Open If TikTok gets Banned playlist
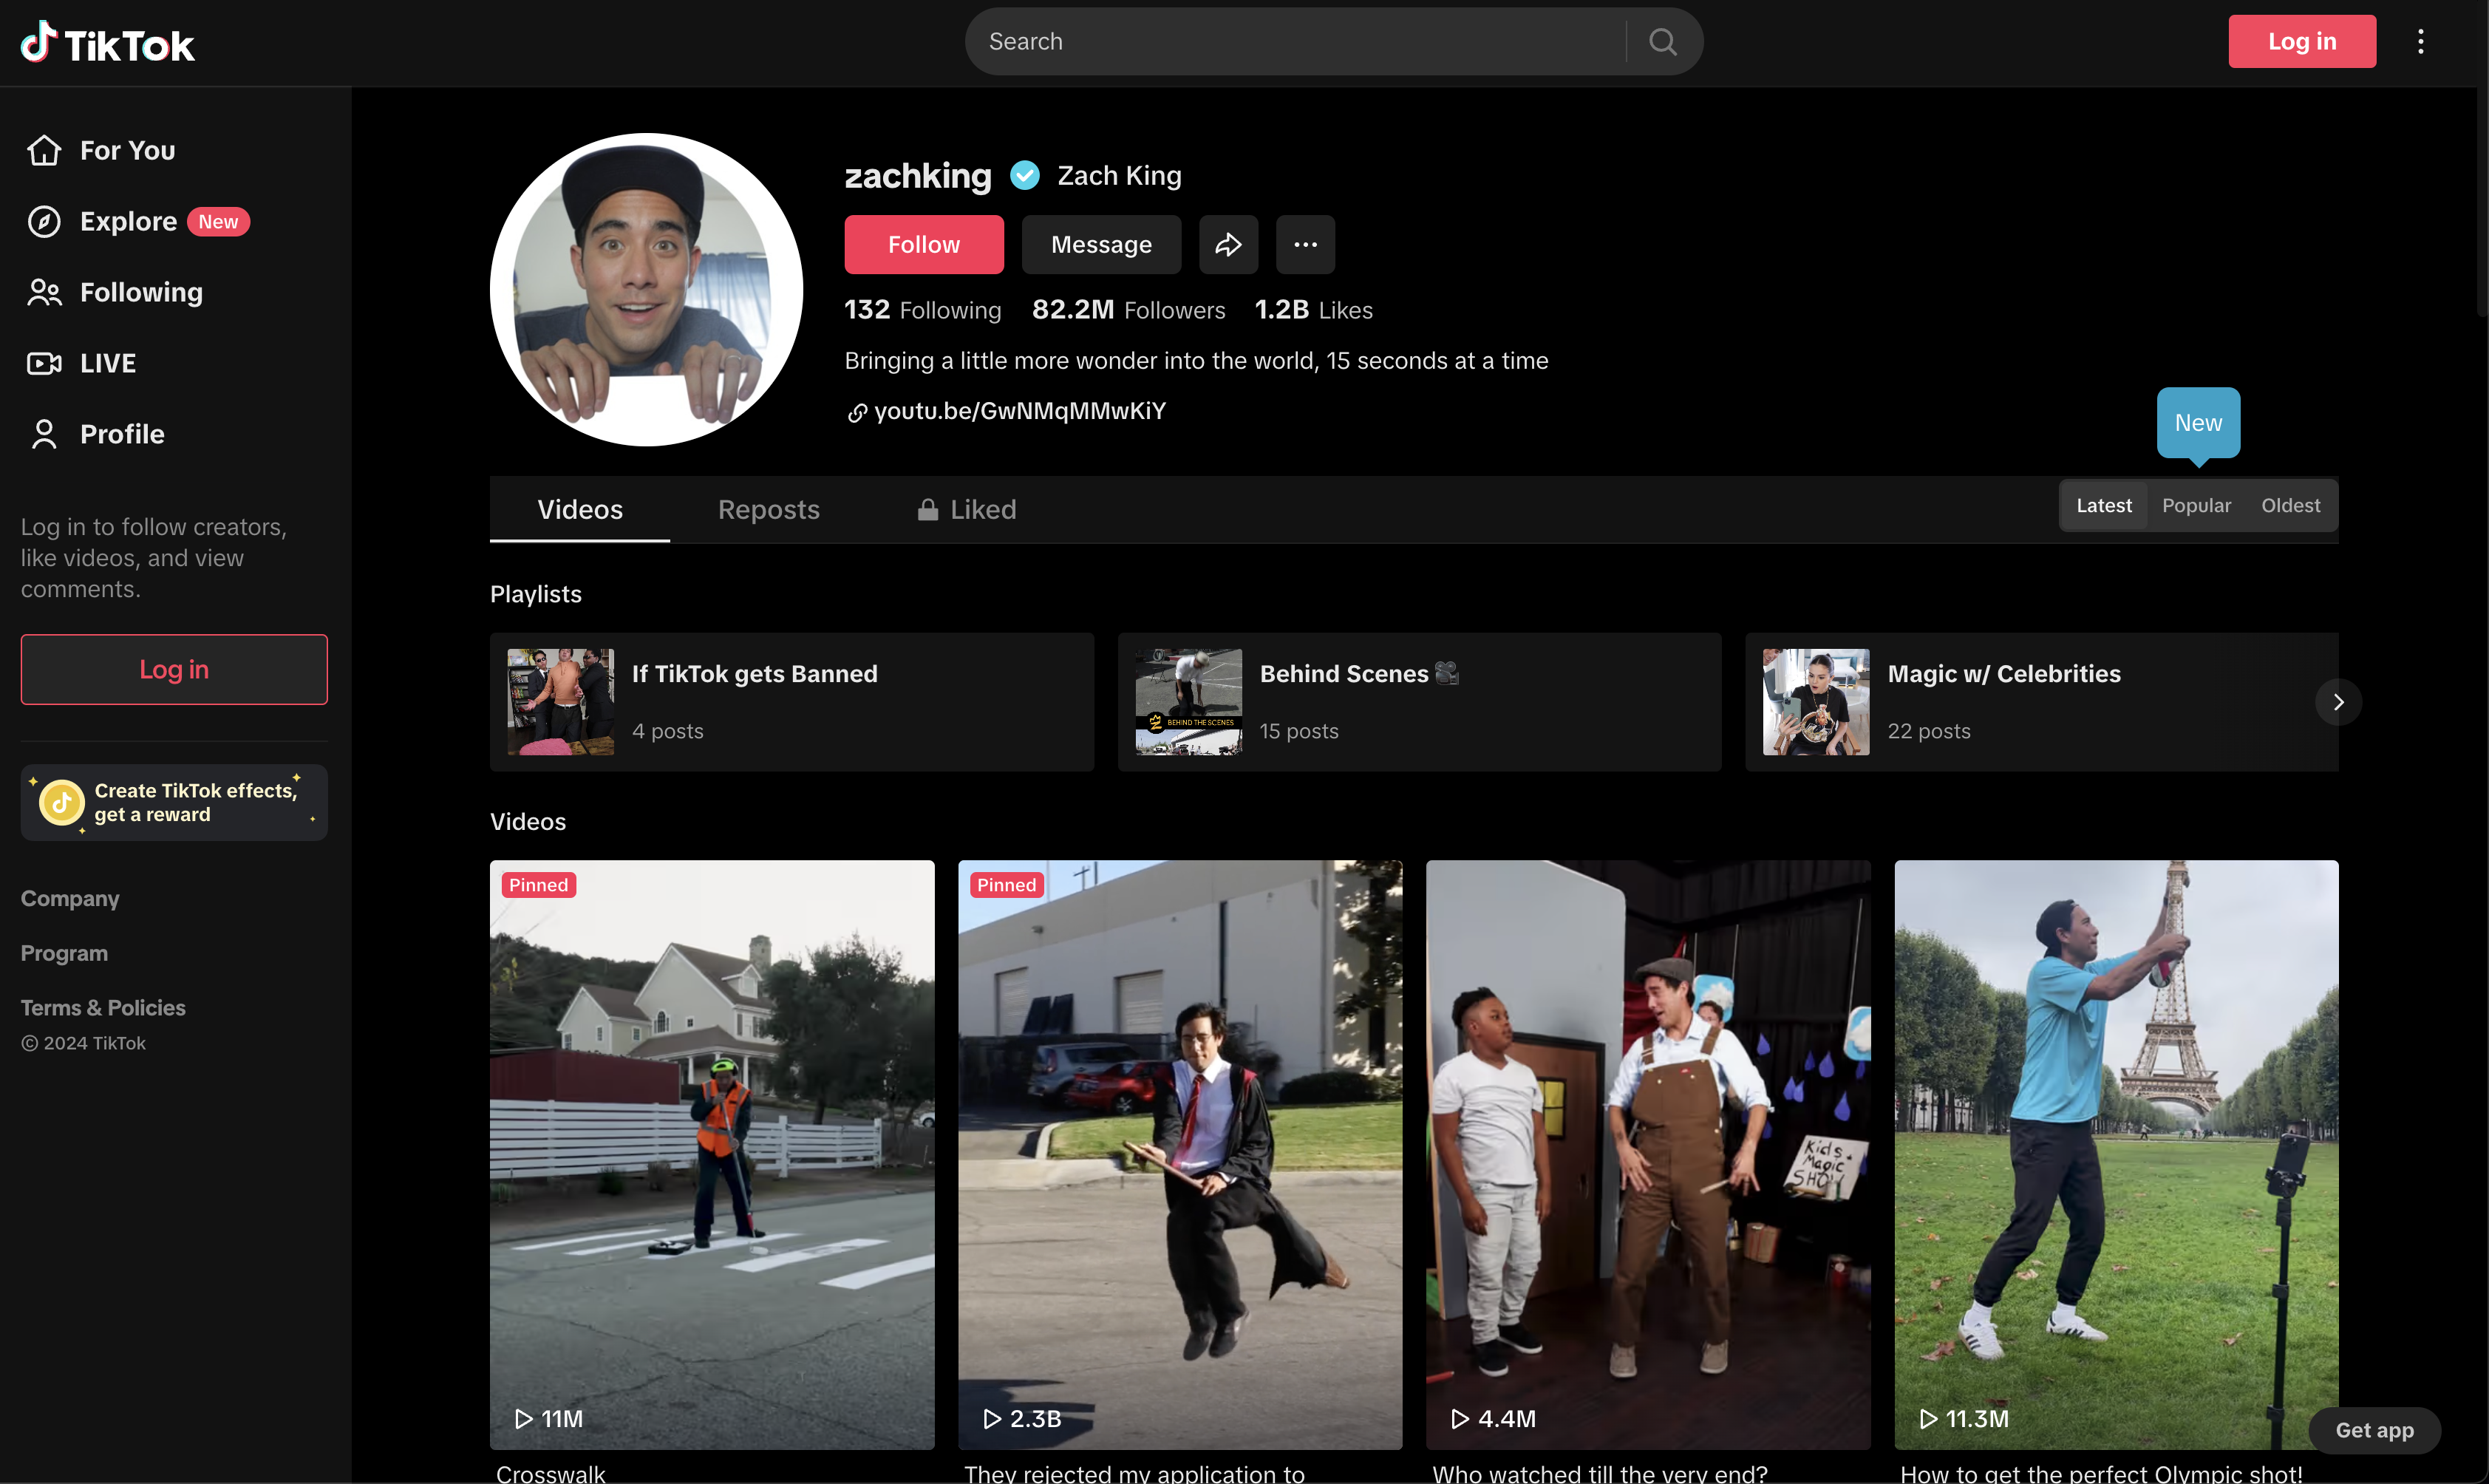This screenshot has height=1484, width=2489. point(792,702)
